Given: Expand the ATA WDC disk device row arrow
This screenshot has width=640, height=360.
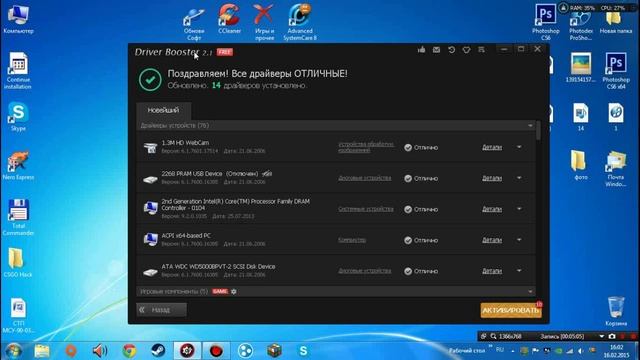Looking at the screenshot, I should tap(519, 271).
